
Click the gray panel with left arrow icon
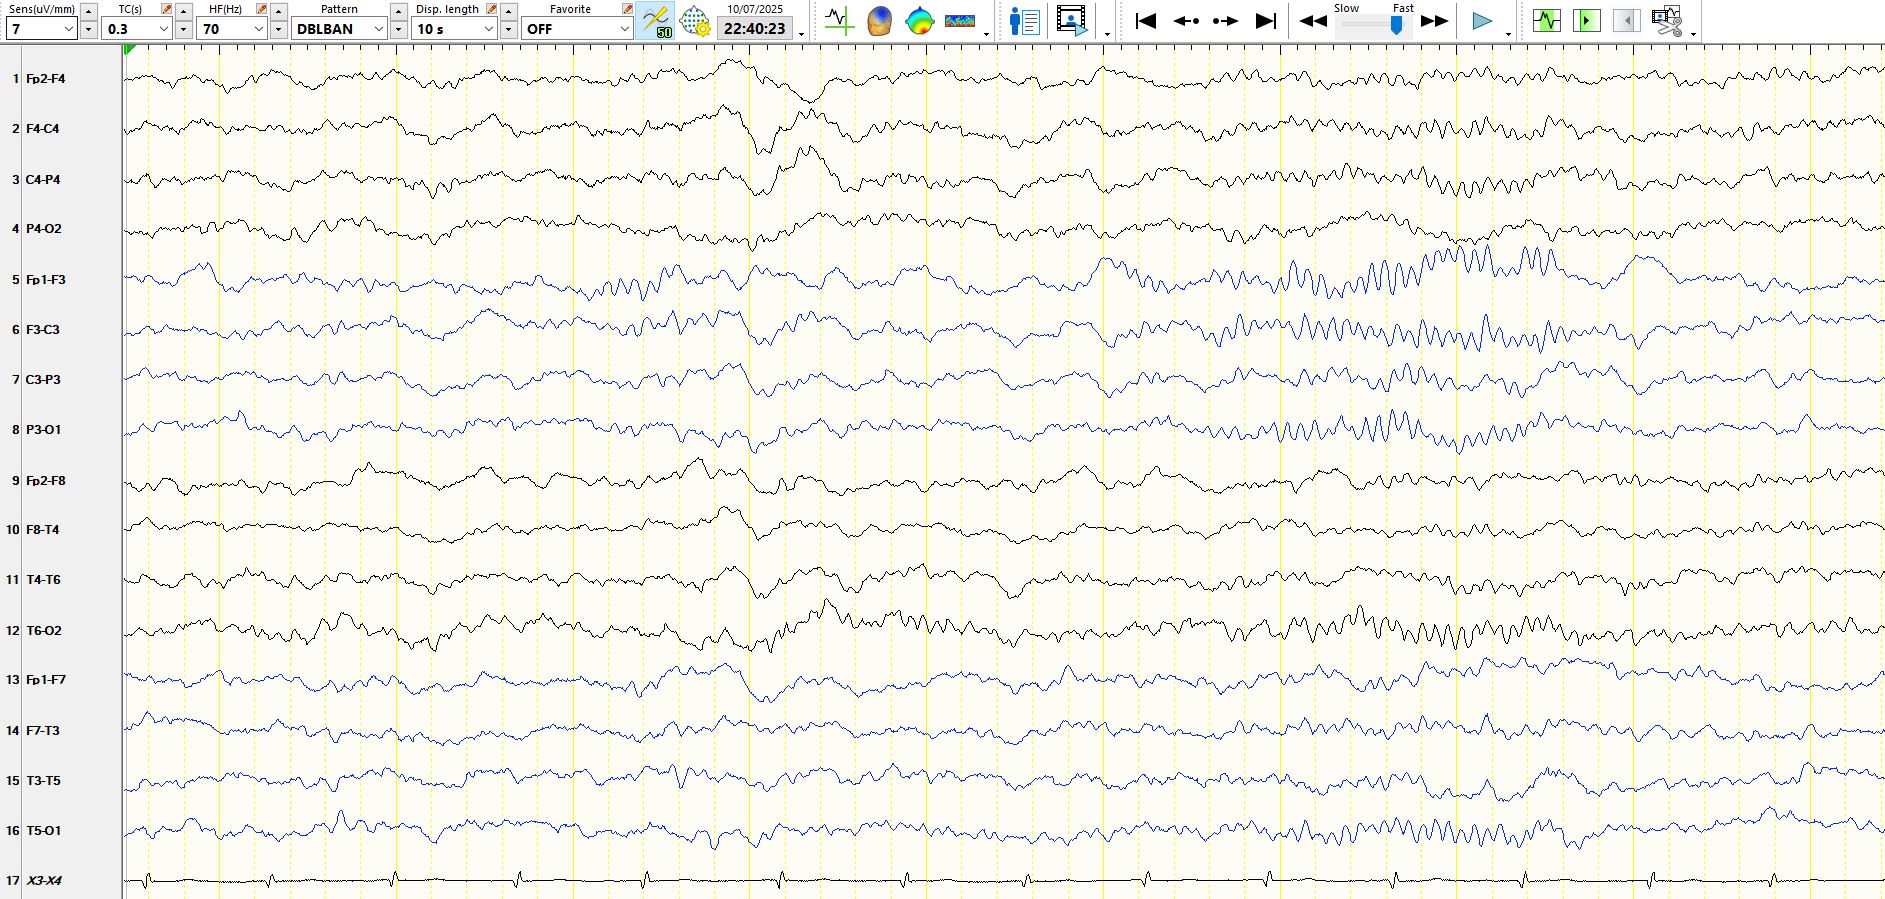1627,21
